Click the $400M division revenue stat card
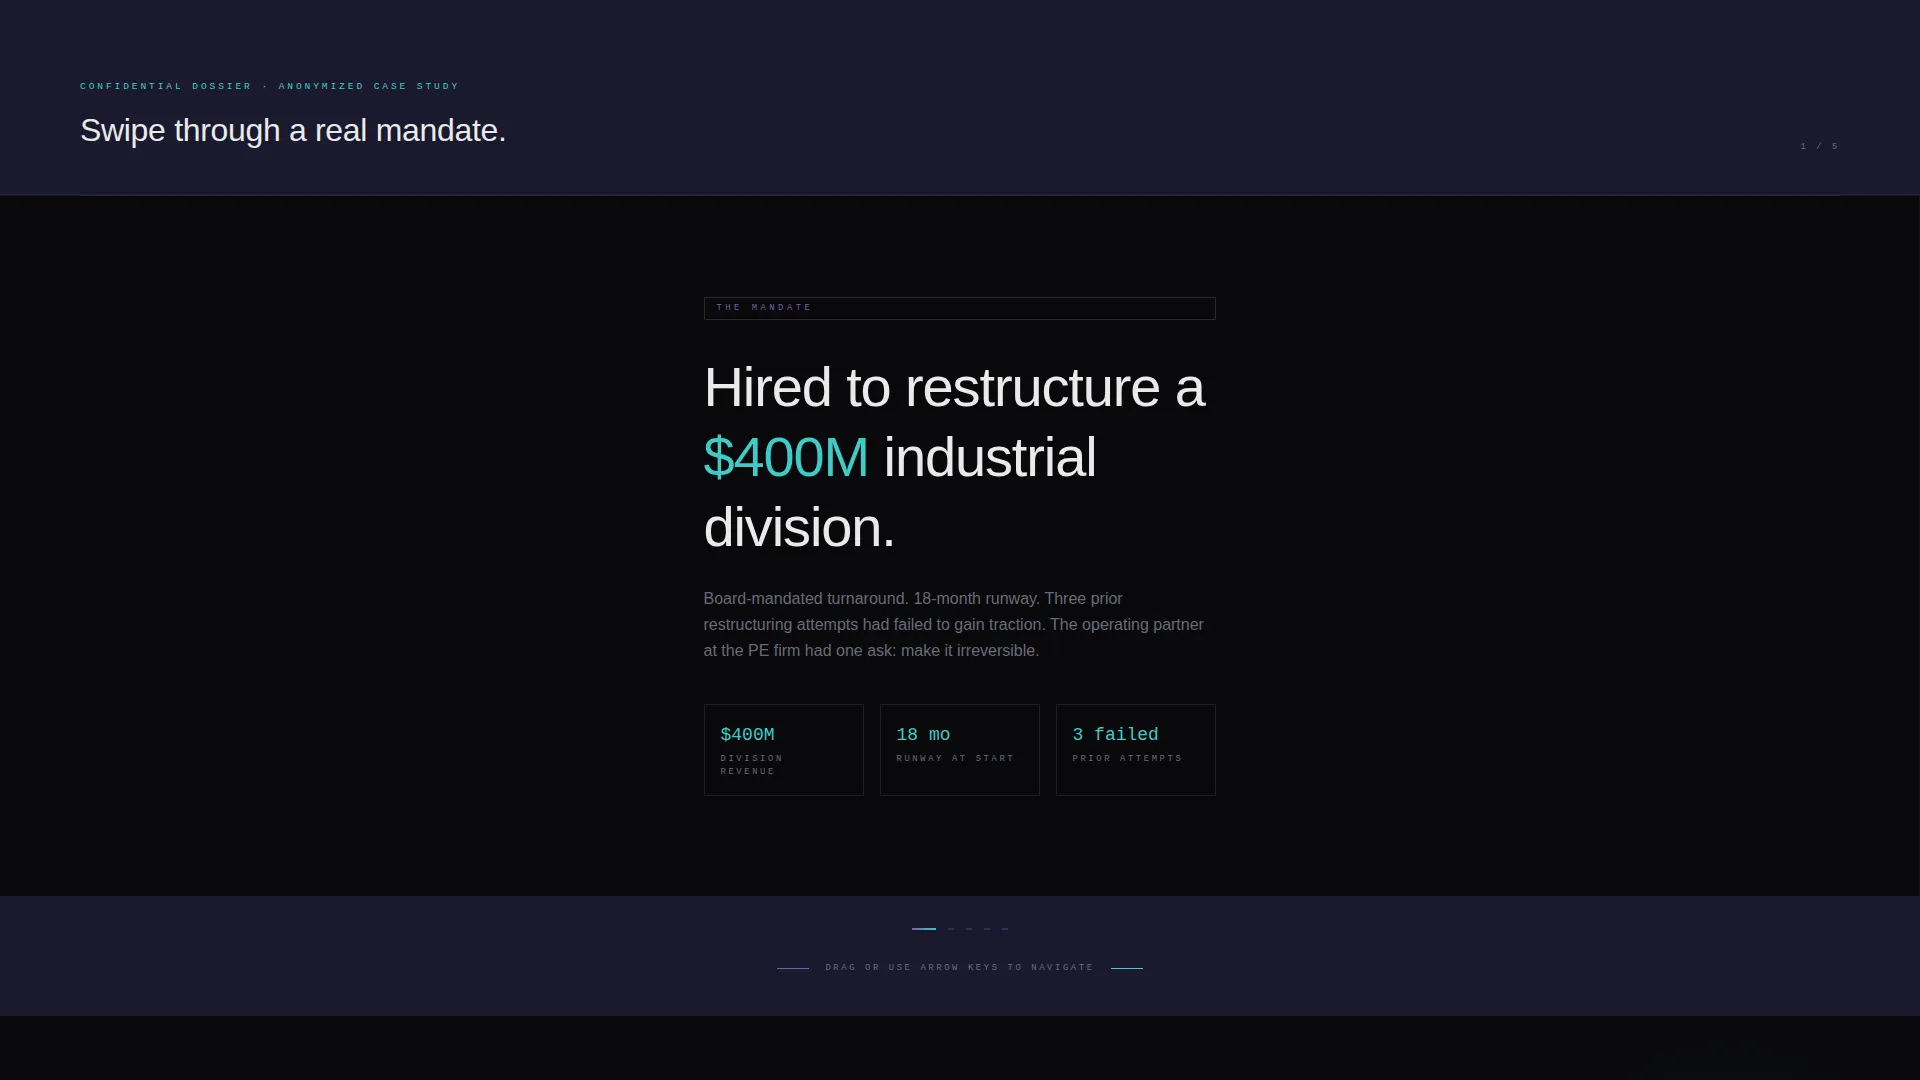1920x1080 pixels. point(784,750)
